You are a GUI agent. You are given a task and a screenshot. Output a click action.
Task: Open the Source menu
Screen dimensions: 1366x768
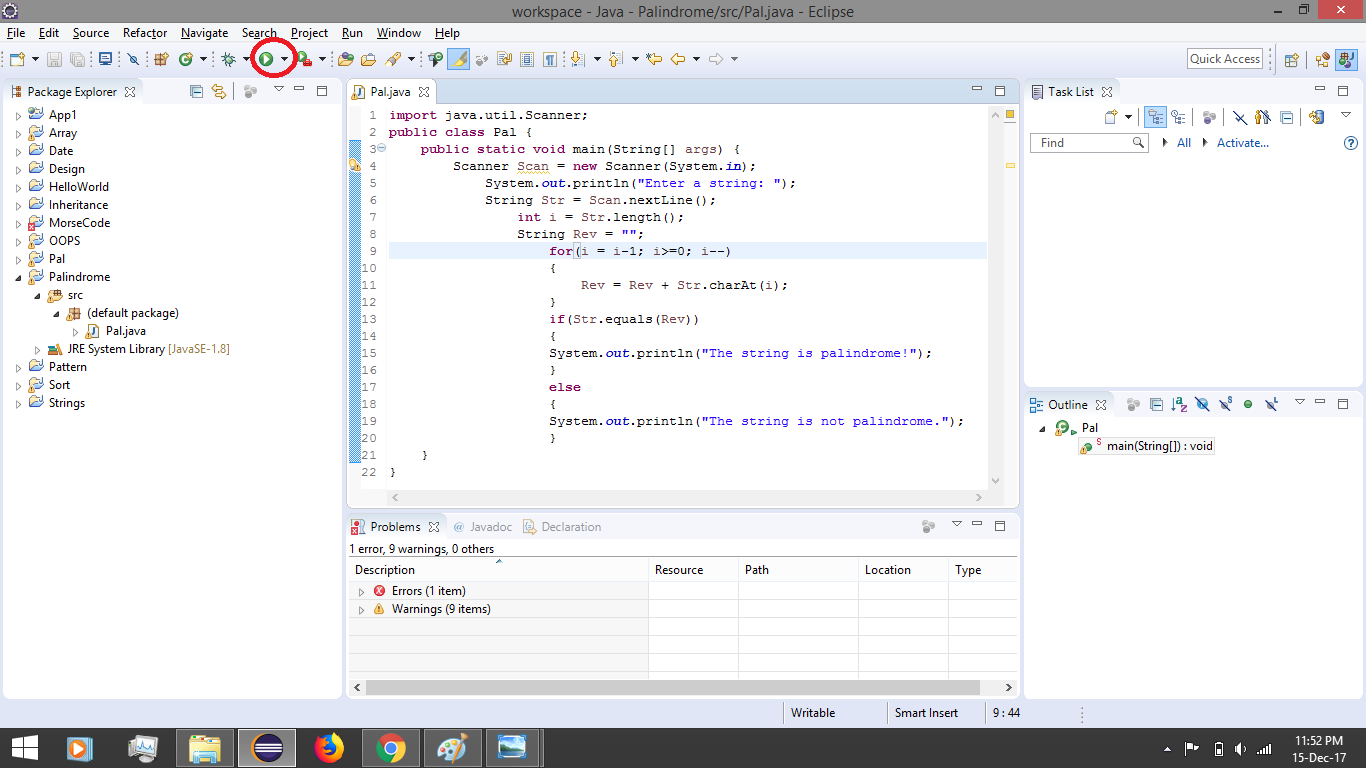click(x=91, y=33)
